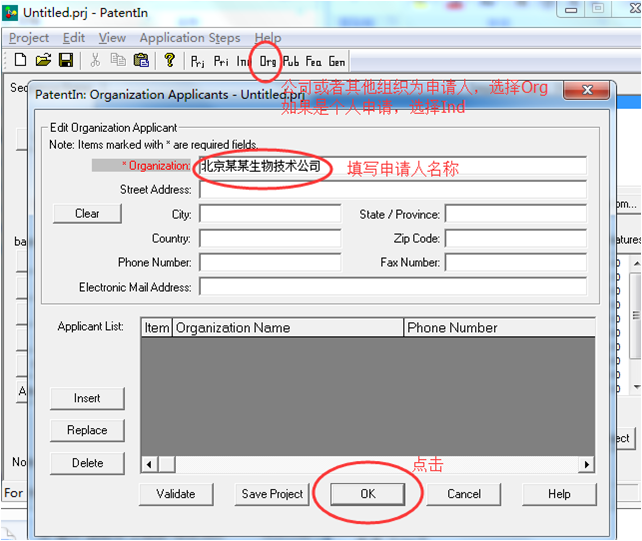Click the Save Project button
This screenshot has width=642, height=541.
coord(272,494)
